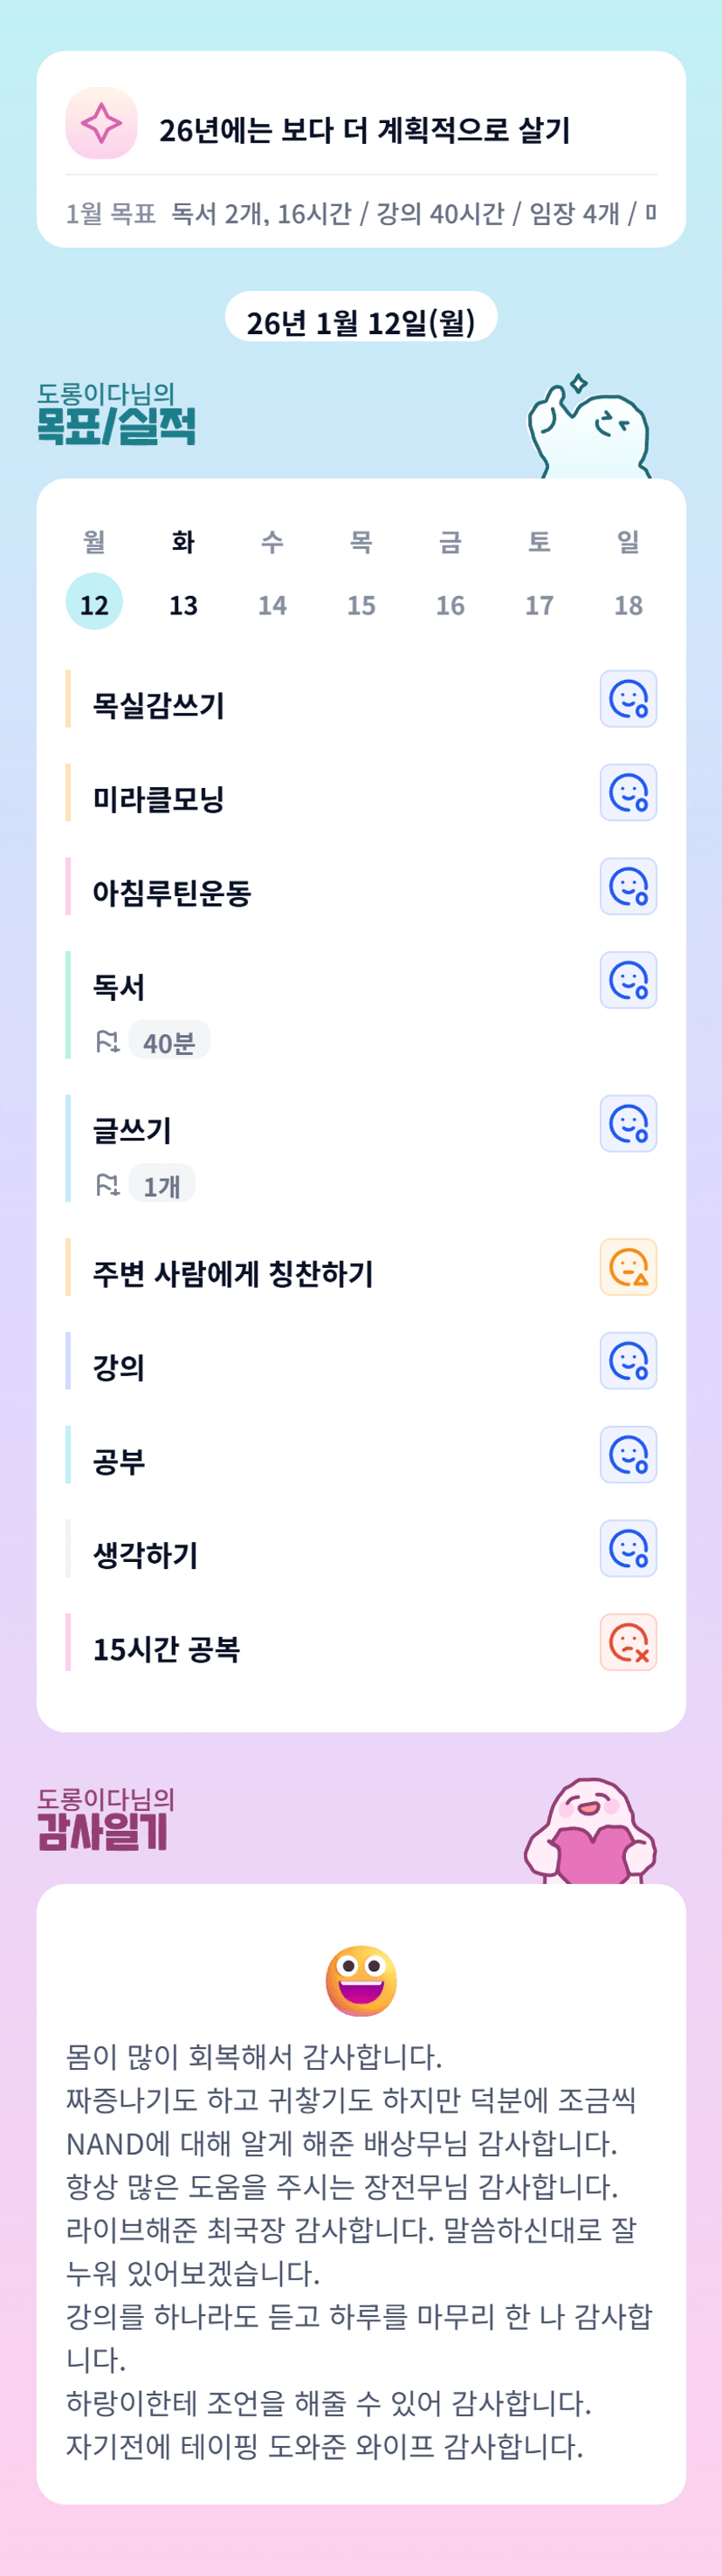The image size is (722, 2576).
Task: Select Friday the 16th in week row
Action: click(x=450, y=604)
